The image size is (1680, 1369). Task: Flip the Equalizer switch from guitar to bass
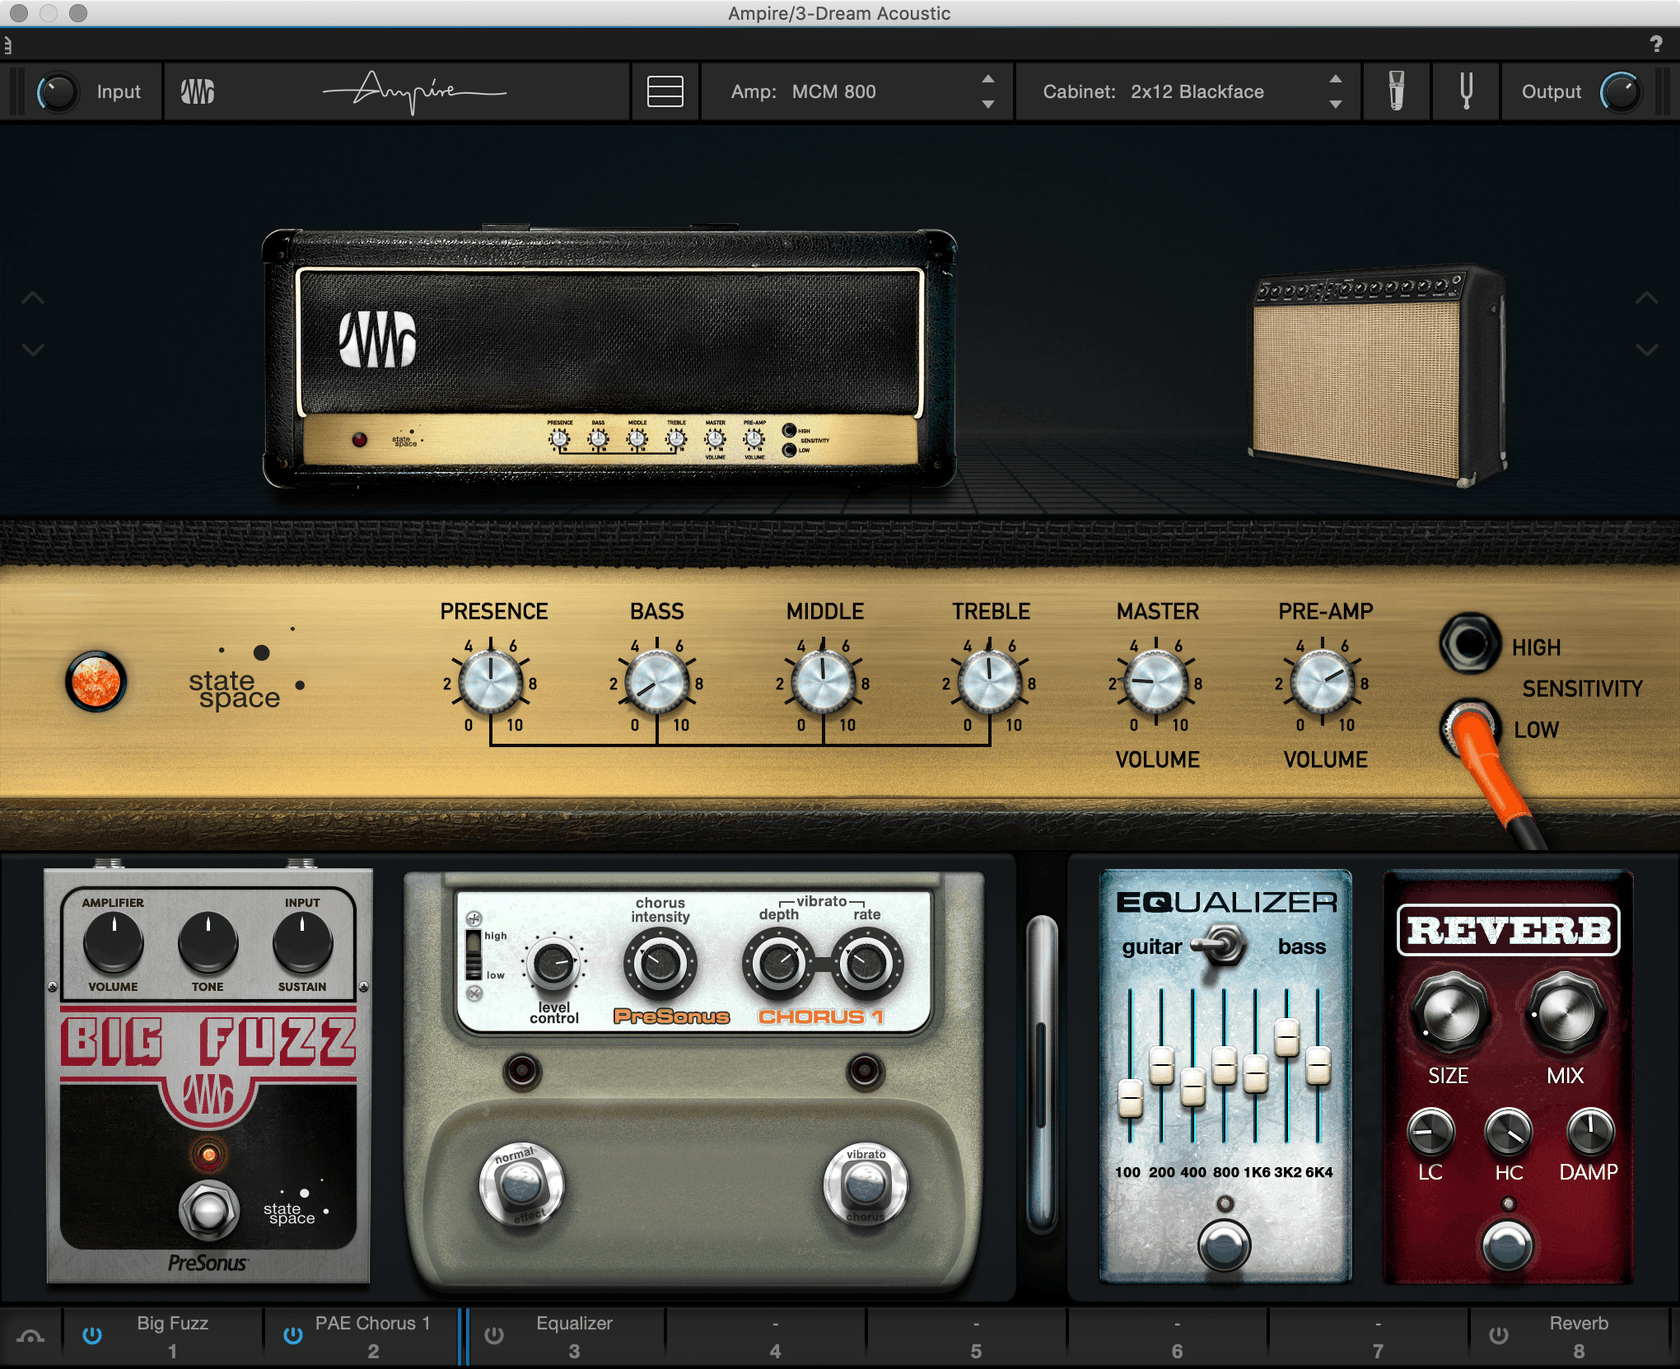point(1222,946)
